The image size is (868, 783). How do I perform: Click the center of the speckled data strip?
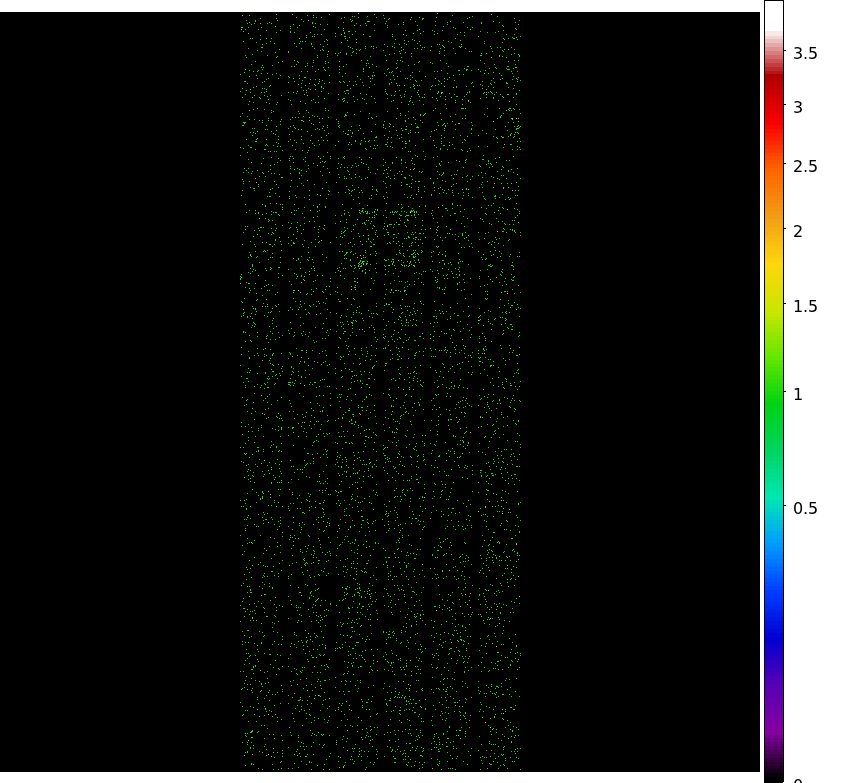click(380, 392)
